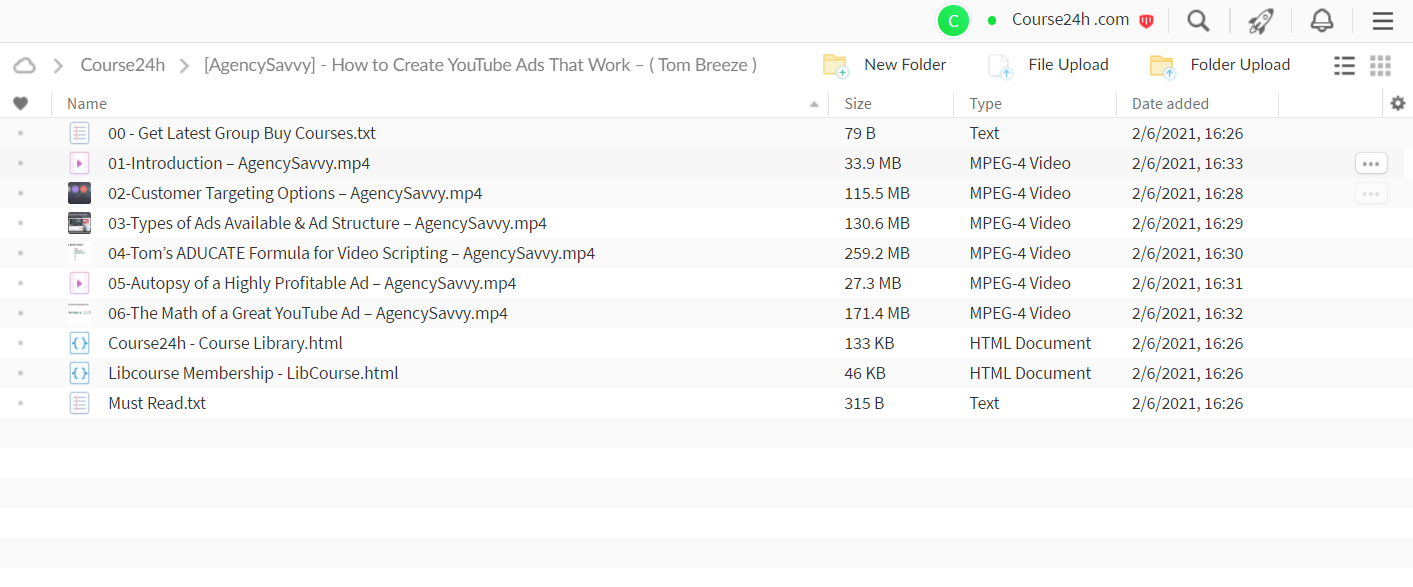Click the AgencySavvy folder breadcrumb
This screenshot has width=1413, height=587.
click(480, 65)
